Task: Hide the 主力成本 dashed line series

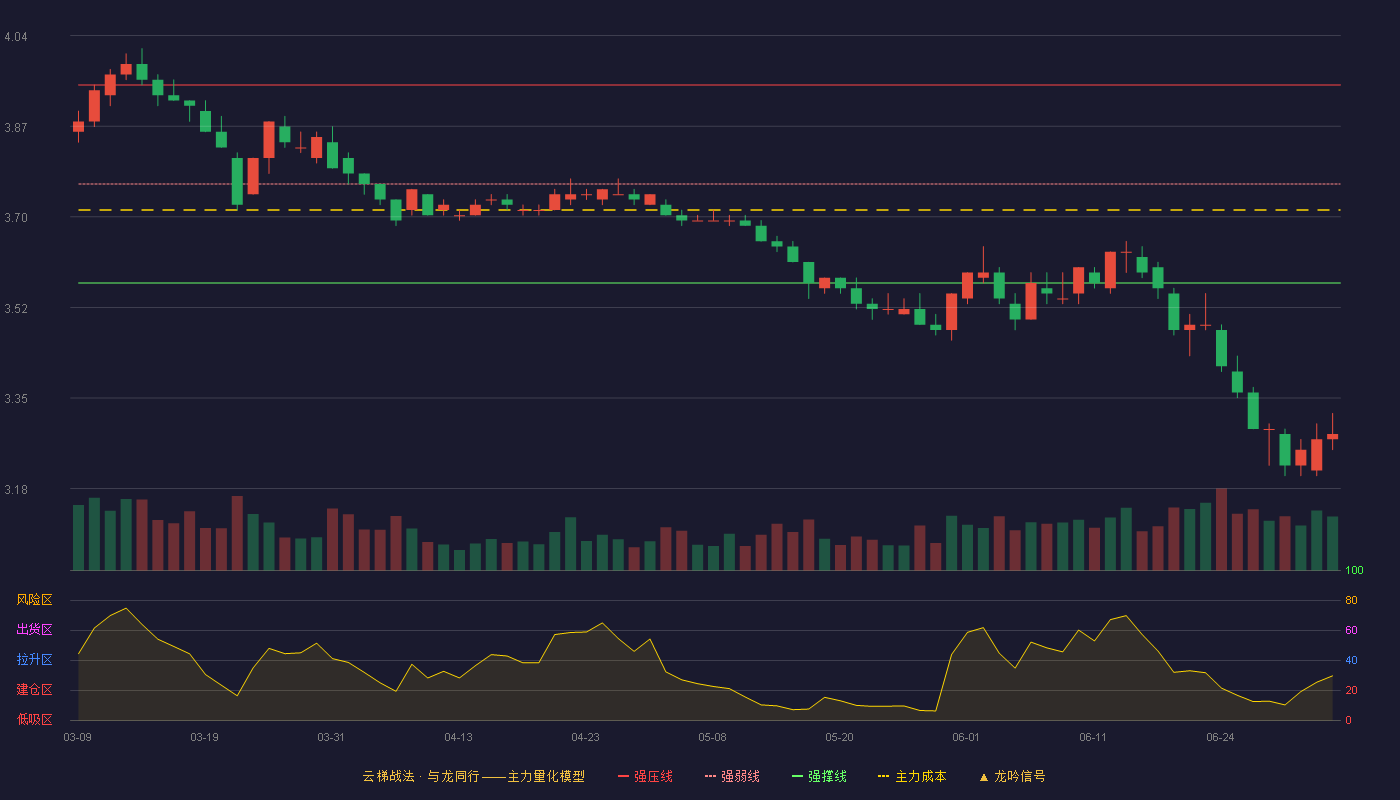Action: point(911,776)
